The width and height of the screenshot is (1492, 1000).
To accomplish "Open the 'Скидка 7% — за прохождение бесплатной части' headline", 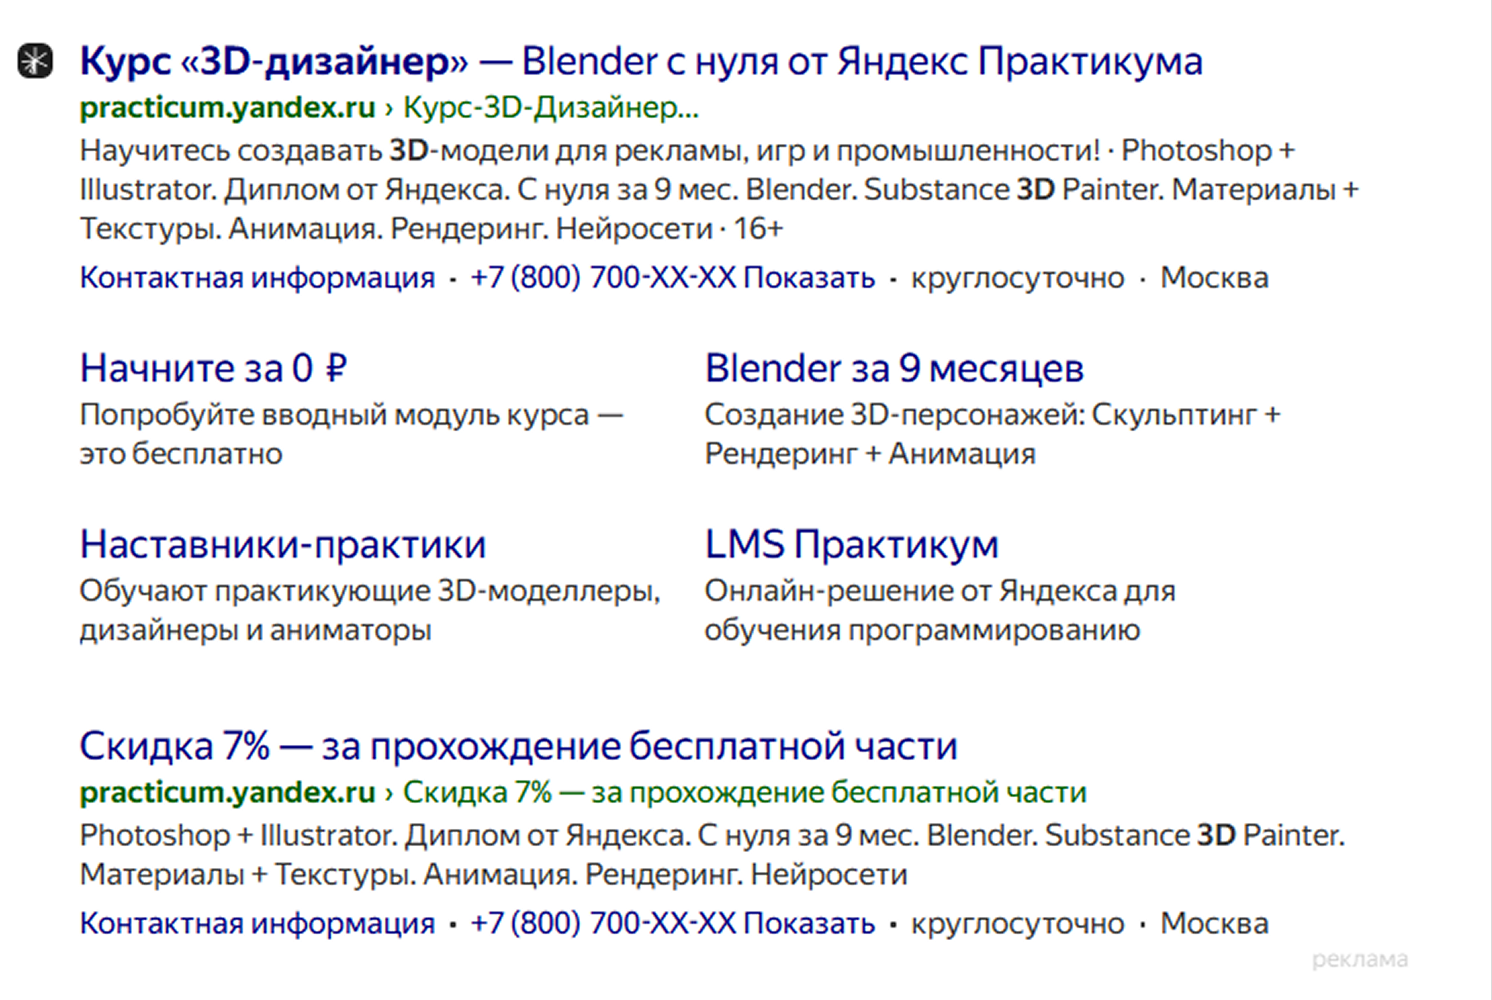I will pyautogui.click(x=518, y=746).
